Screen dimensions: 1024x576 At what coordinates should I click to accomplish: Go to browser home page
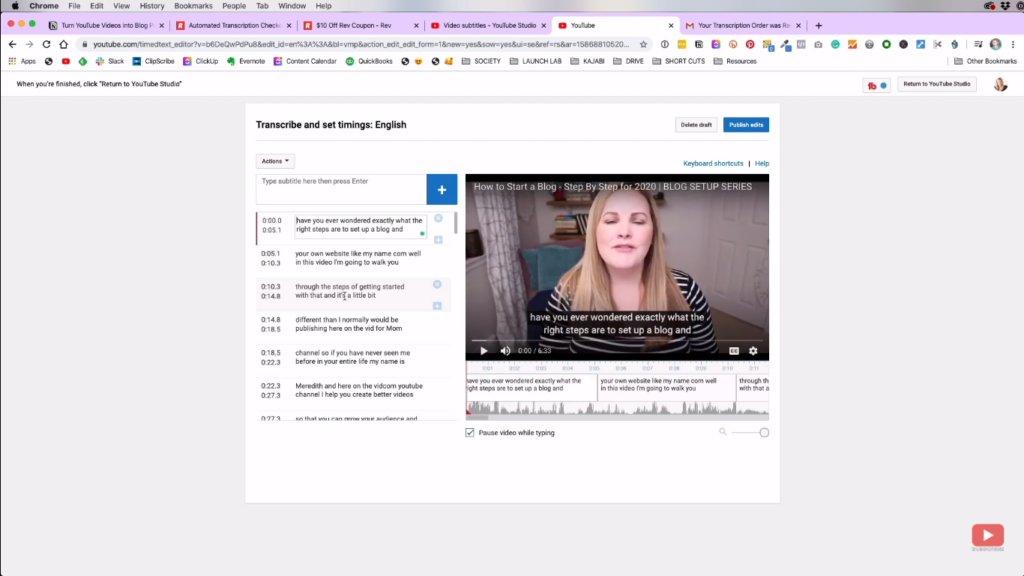(x=63, y=44)
